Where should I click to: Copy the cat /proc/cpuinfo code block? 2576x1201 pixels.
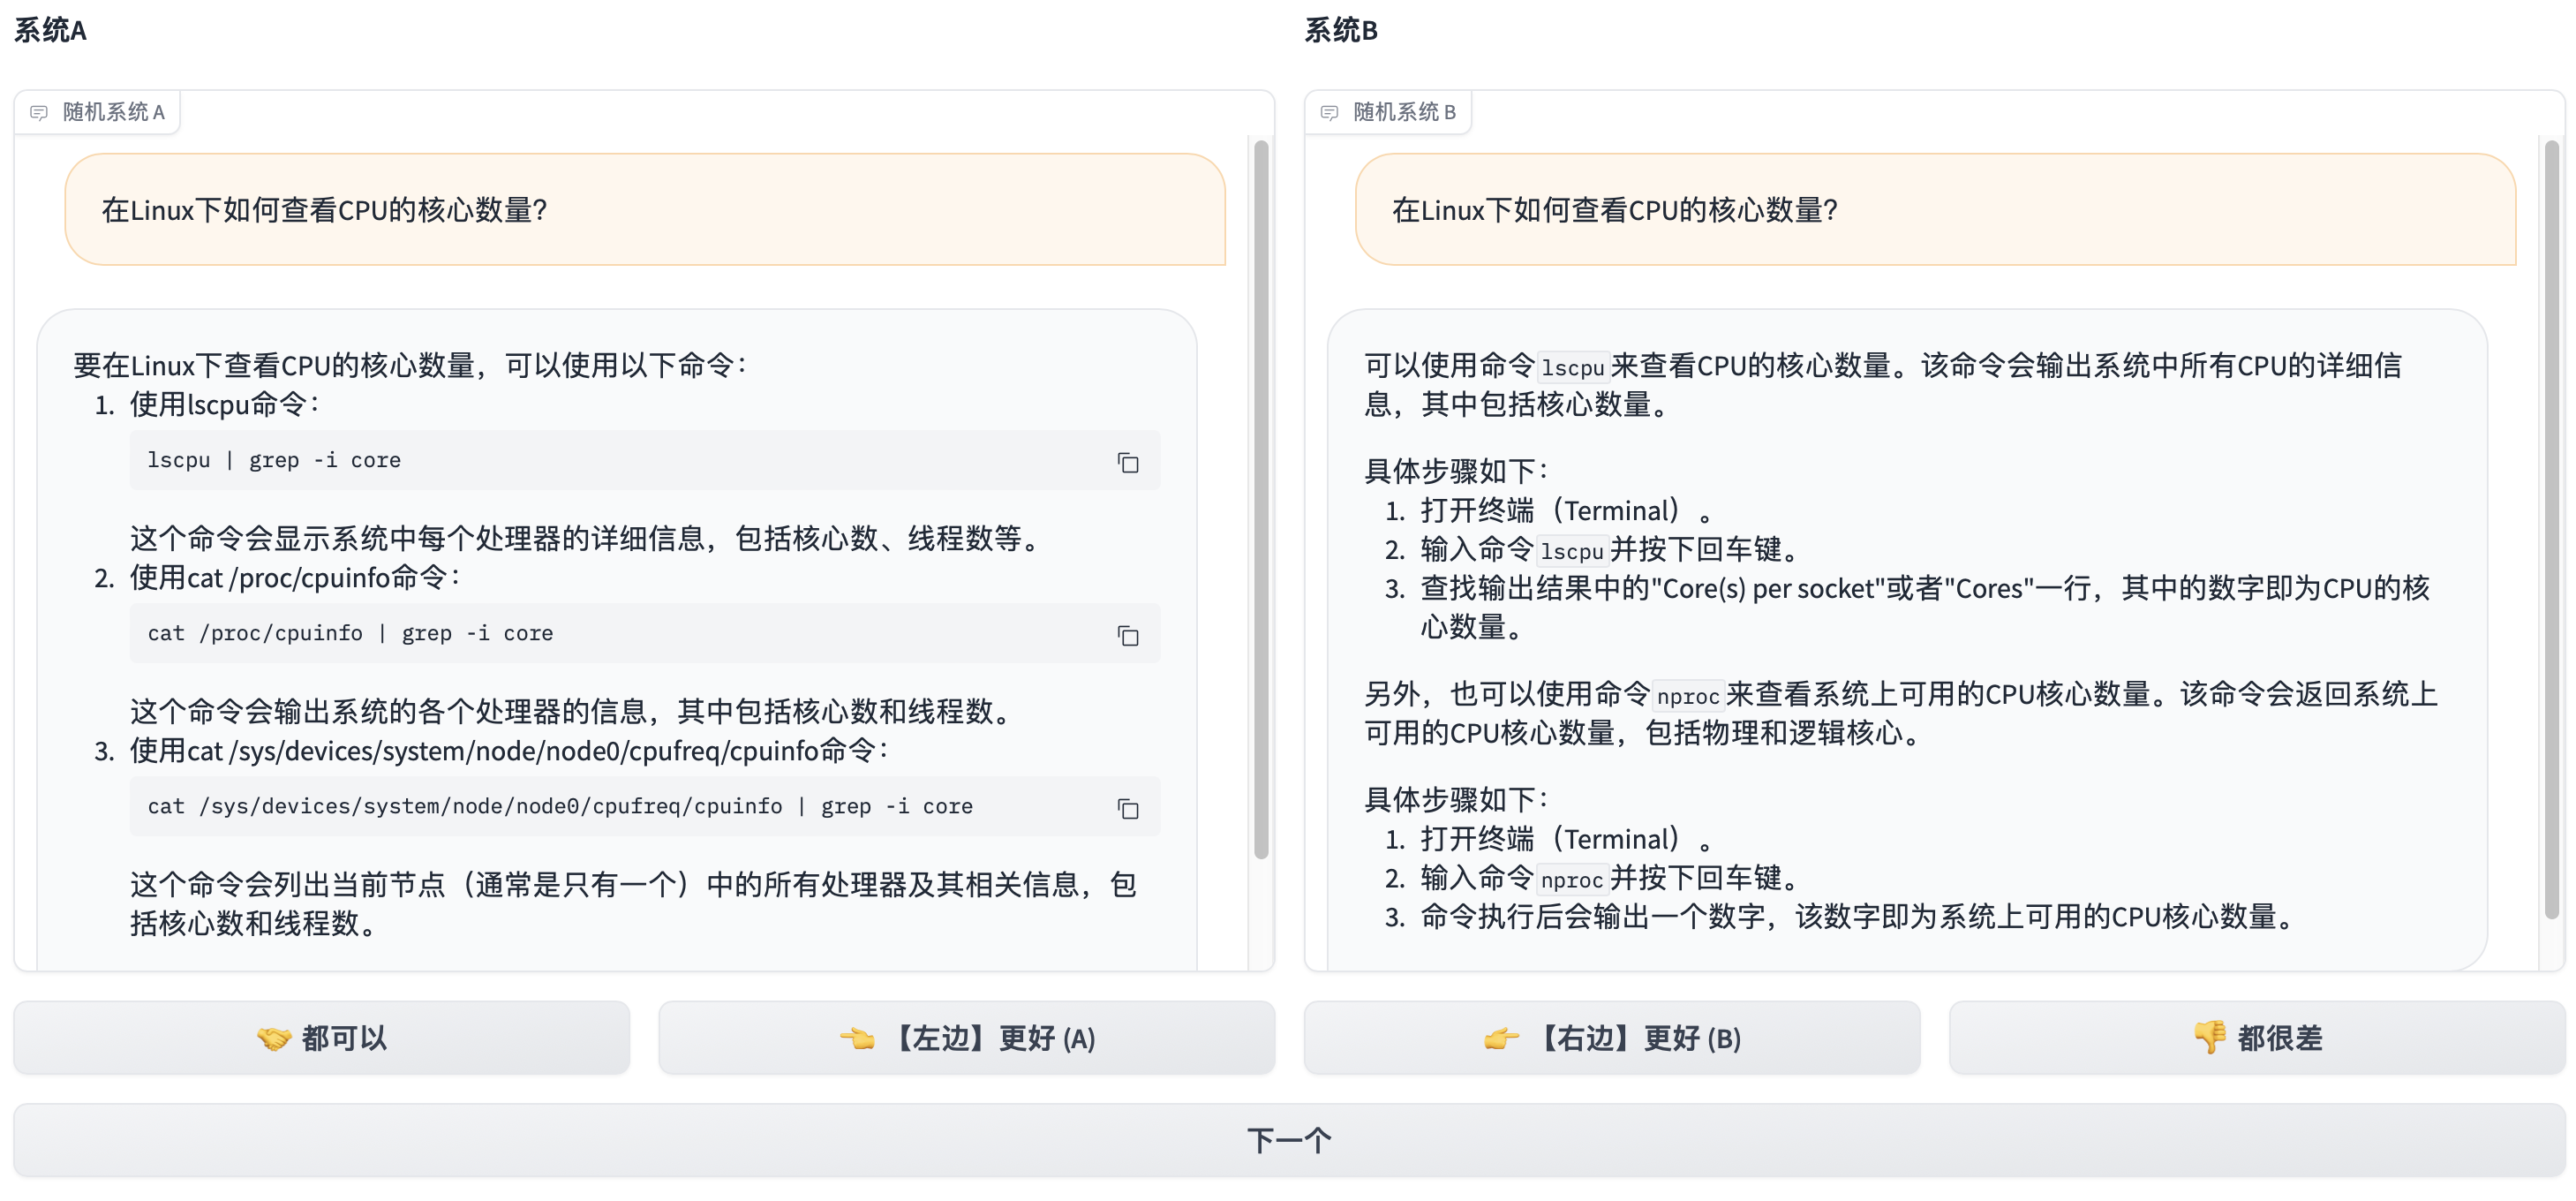1127,635
